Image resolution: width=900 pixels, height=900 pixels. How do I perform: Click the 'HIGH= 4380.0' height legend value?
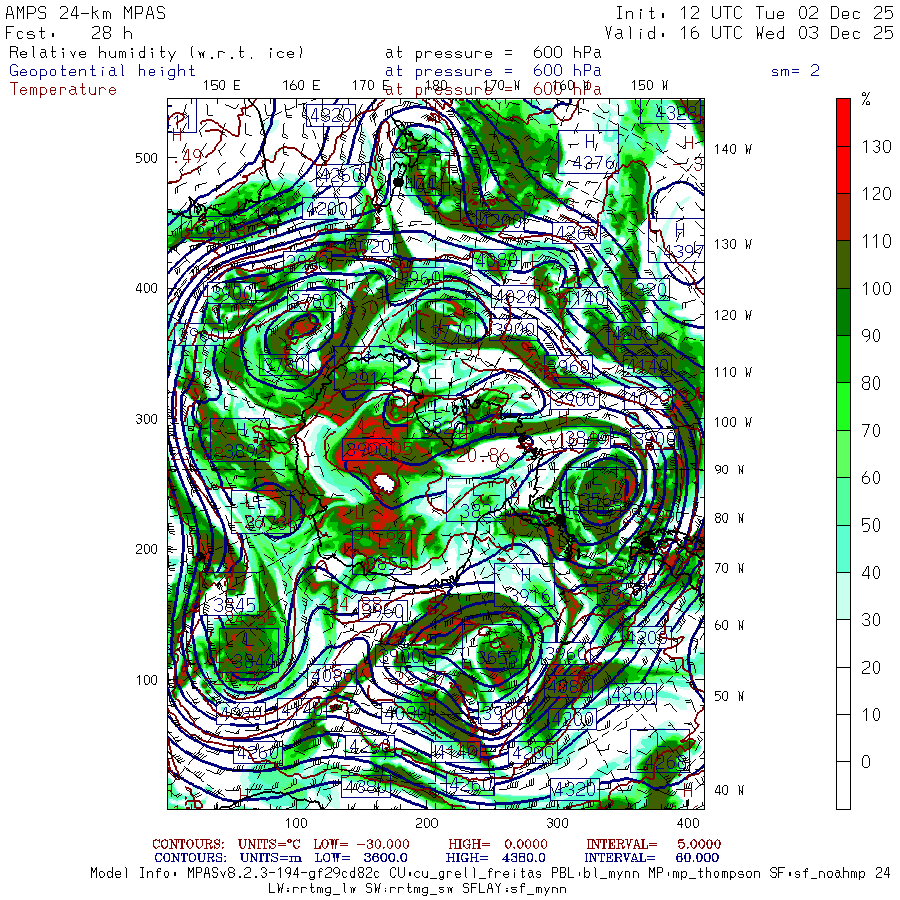tap(495, 858)
